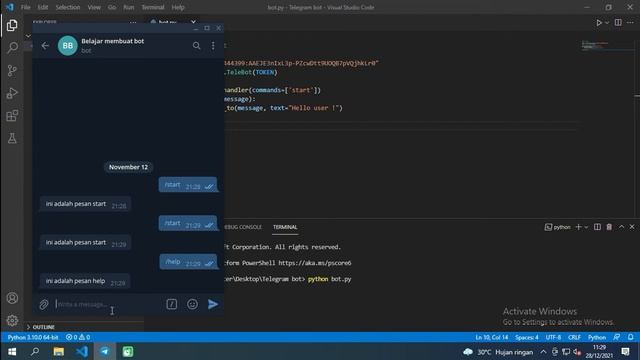Open the File menu
This screenshot has height=360, width=640.
(25, 7)
